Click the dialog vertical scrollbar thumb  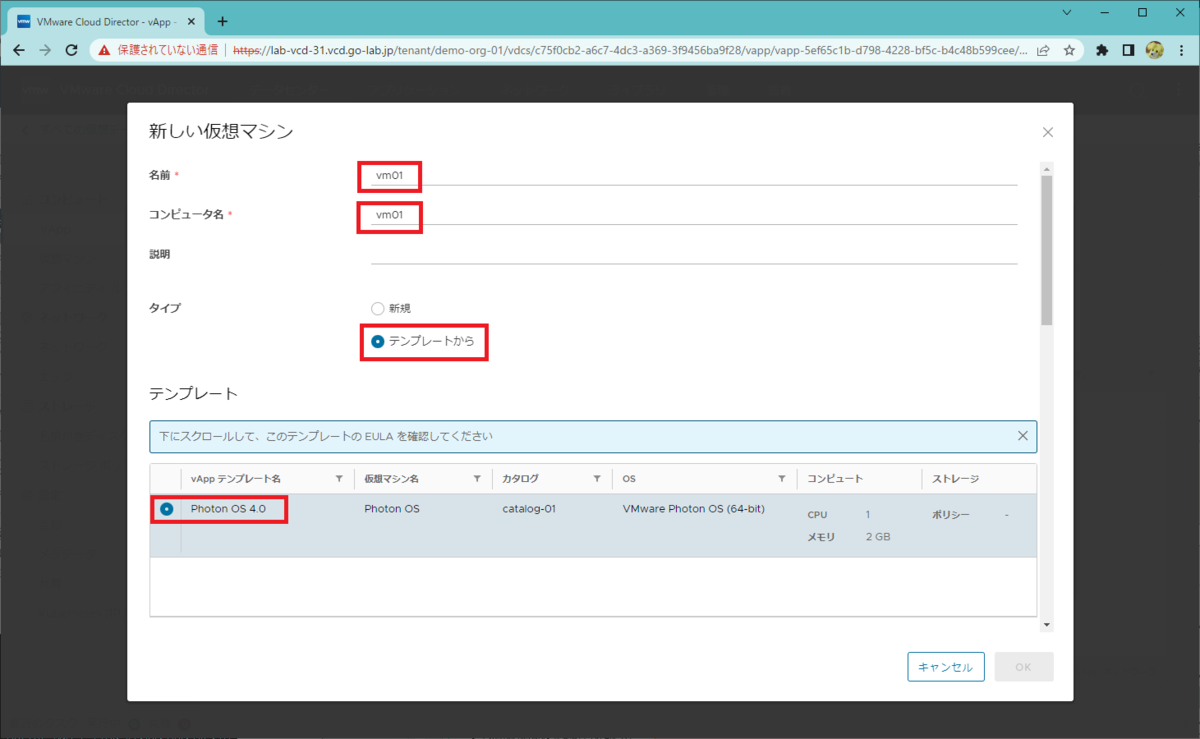[1046, 250]
